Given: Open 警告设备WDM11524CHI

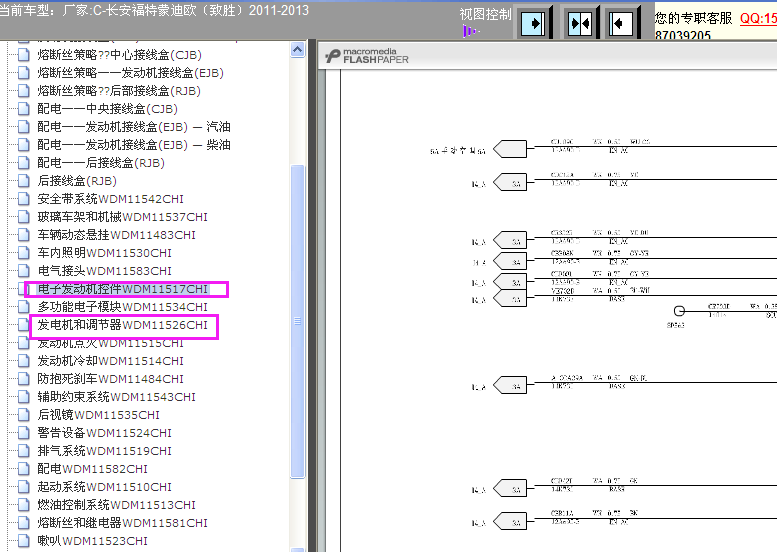Looking at the screenshot, I should (105, 433).
